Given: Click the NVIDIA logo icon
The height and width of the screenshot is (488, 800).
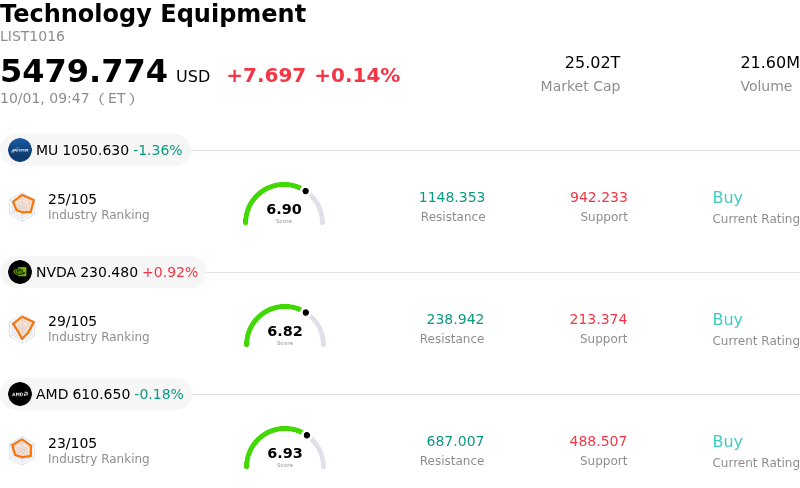Looking at the screenshot, I should pyautogui.click(x=20, y=272).
